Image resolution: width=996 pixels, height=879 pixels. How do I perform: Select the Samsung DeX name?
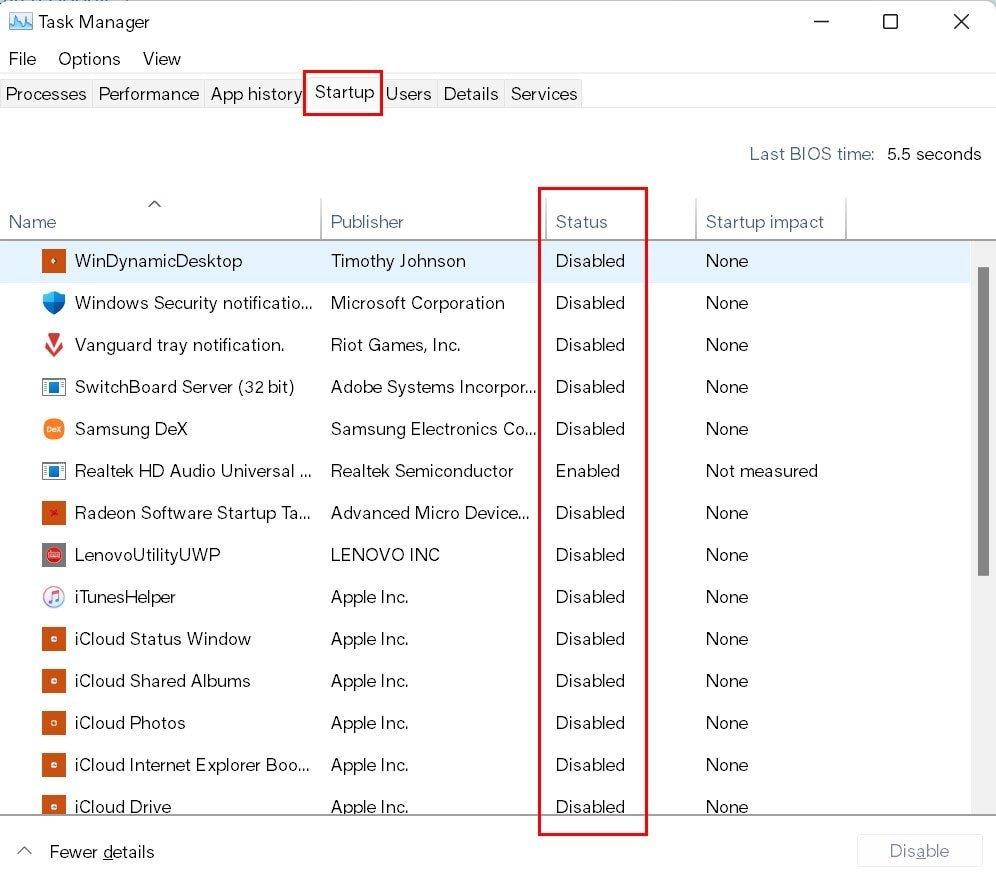tap(131, 429)
